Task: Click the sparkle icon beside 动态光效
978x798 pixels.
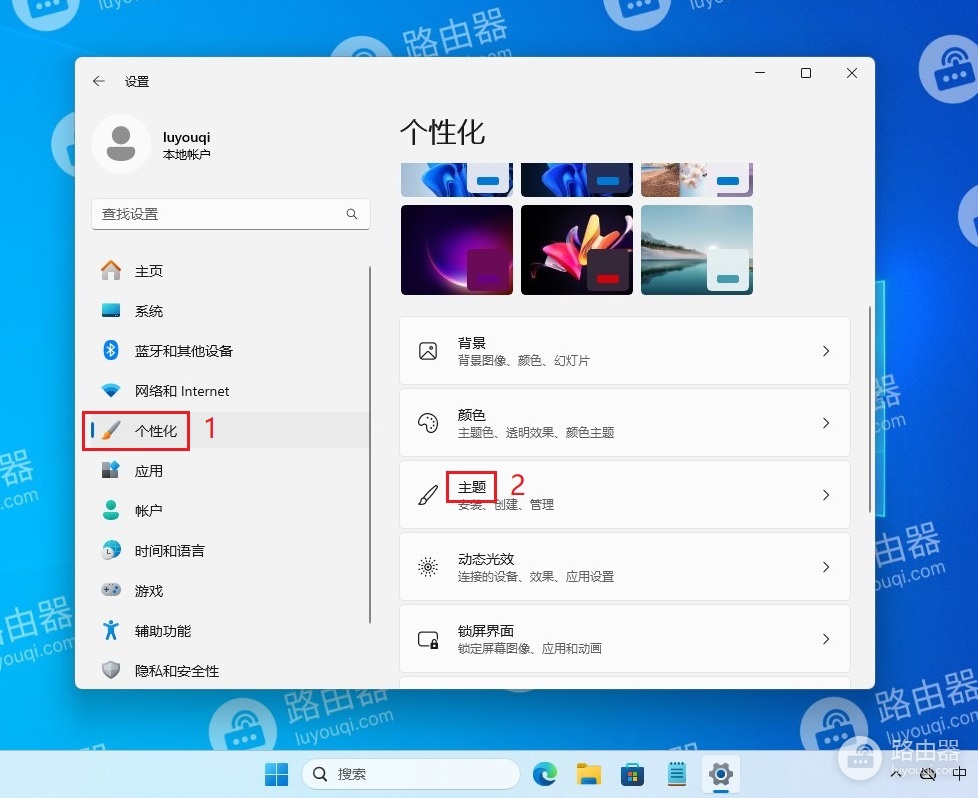Action: click(x=428, y=567)
